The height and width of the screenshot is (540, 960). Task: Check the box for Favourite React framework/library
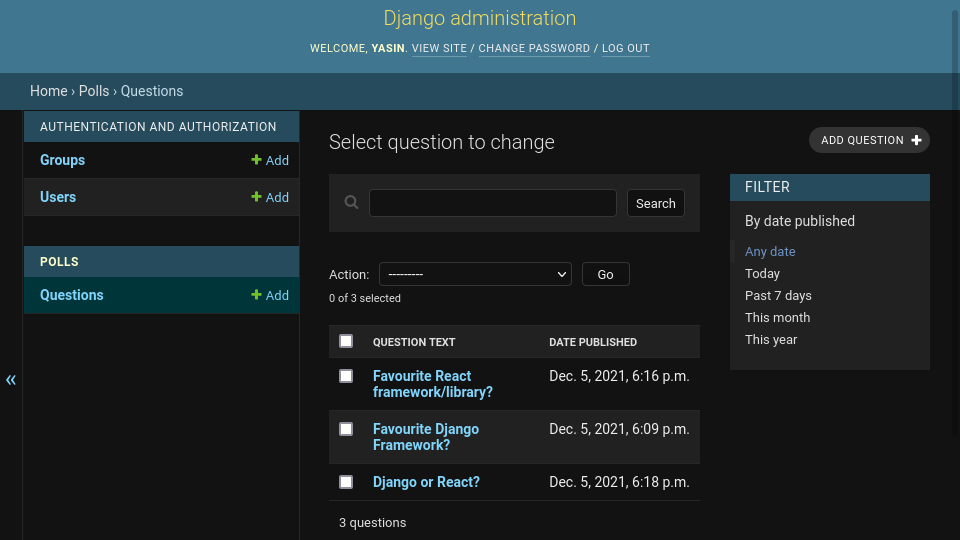[x=346, y=376]
